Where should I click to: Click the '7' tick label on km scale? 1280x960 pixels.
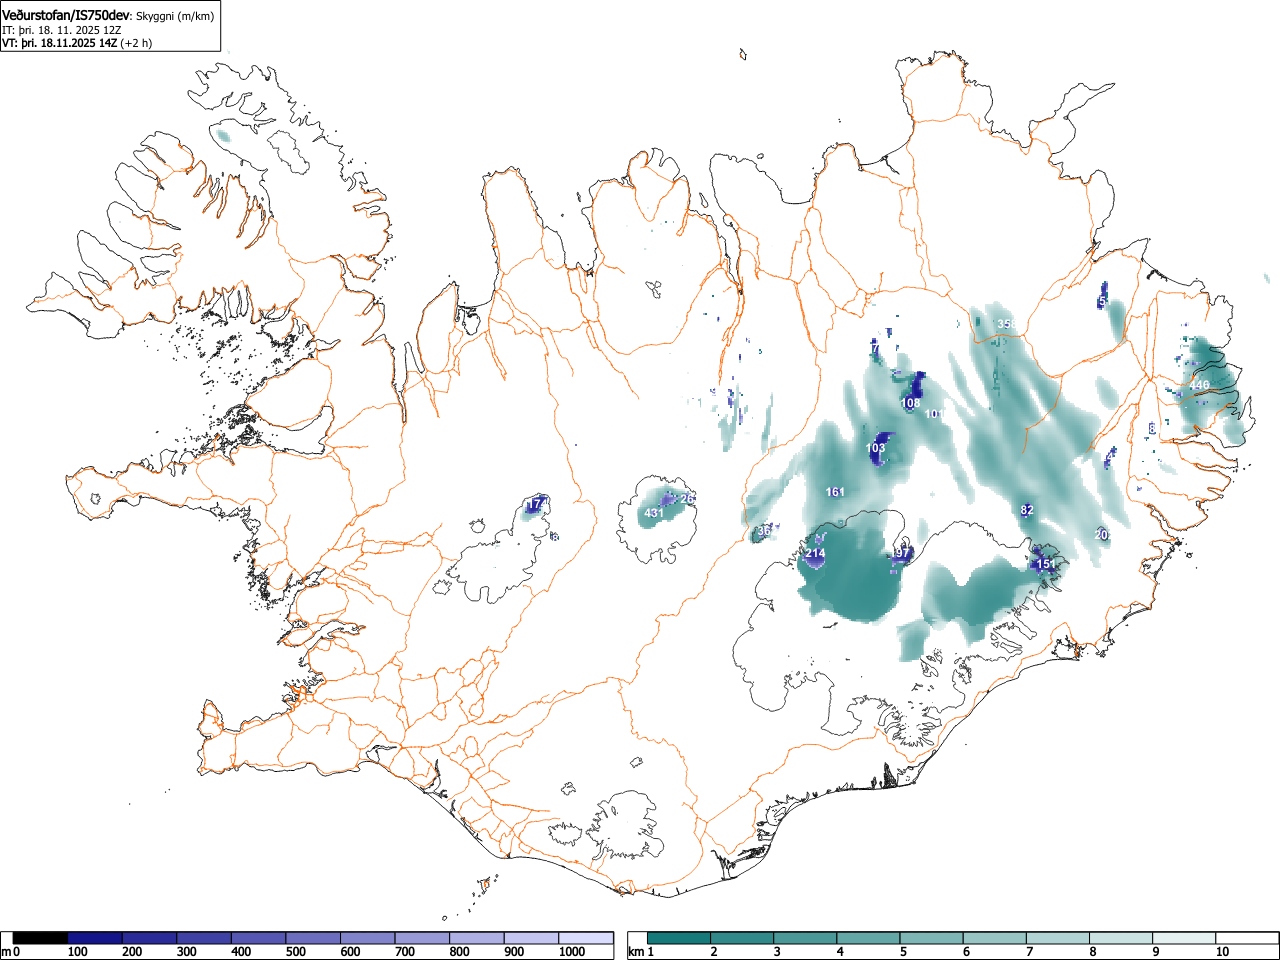(1029, 952)
